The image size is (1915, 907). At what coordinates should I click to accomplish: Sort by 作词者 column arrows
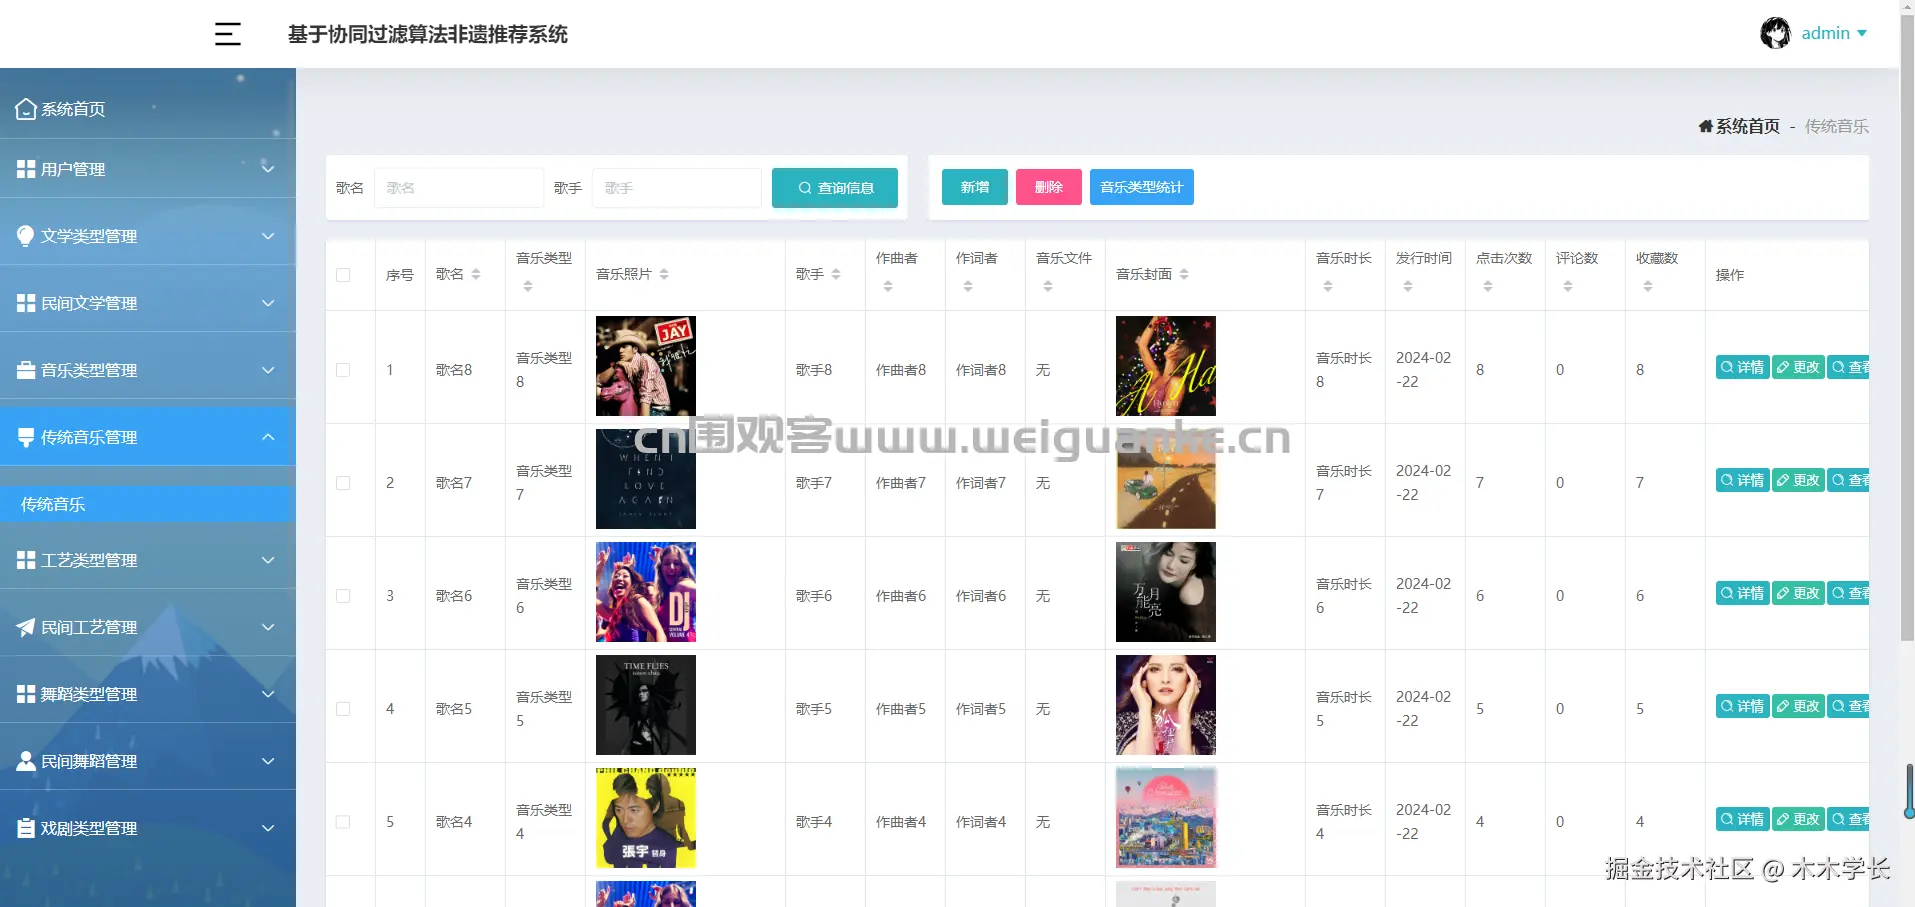pos(968,286)
